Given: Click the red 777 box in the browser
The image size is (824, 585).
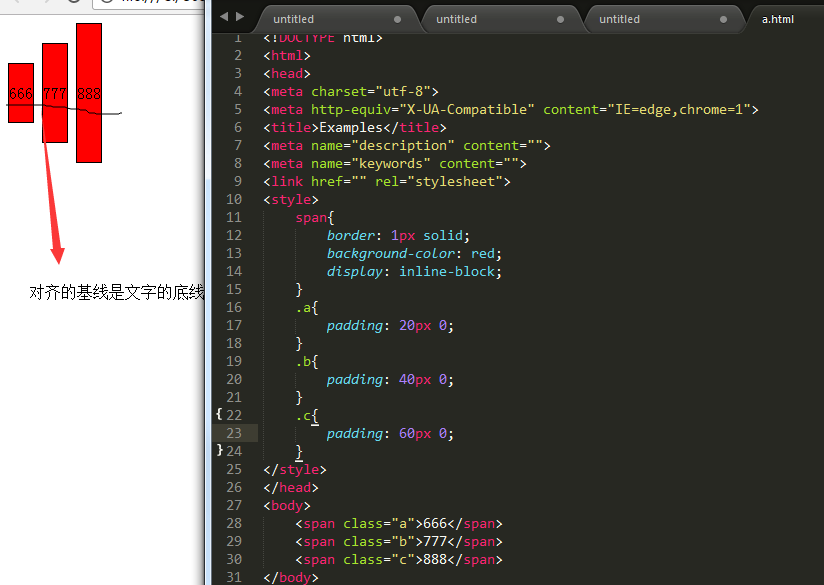Looking at the screenshot, I should point(55,93).
